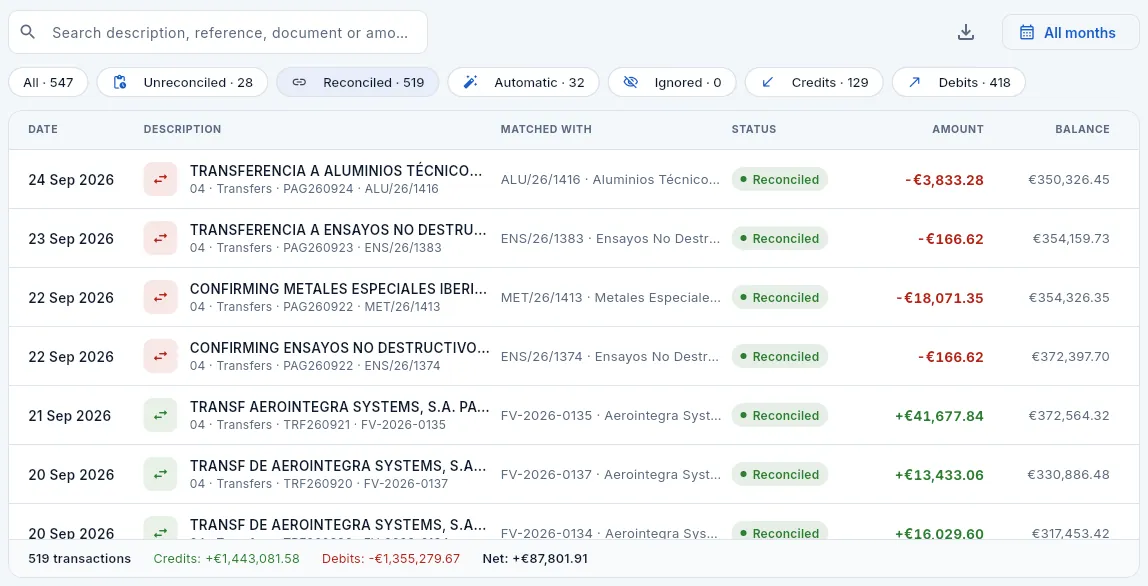Click transfer icon of 23 Sep Ensayos row
The image size is (1148, 586).
click(160, 238)
